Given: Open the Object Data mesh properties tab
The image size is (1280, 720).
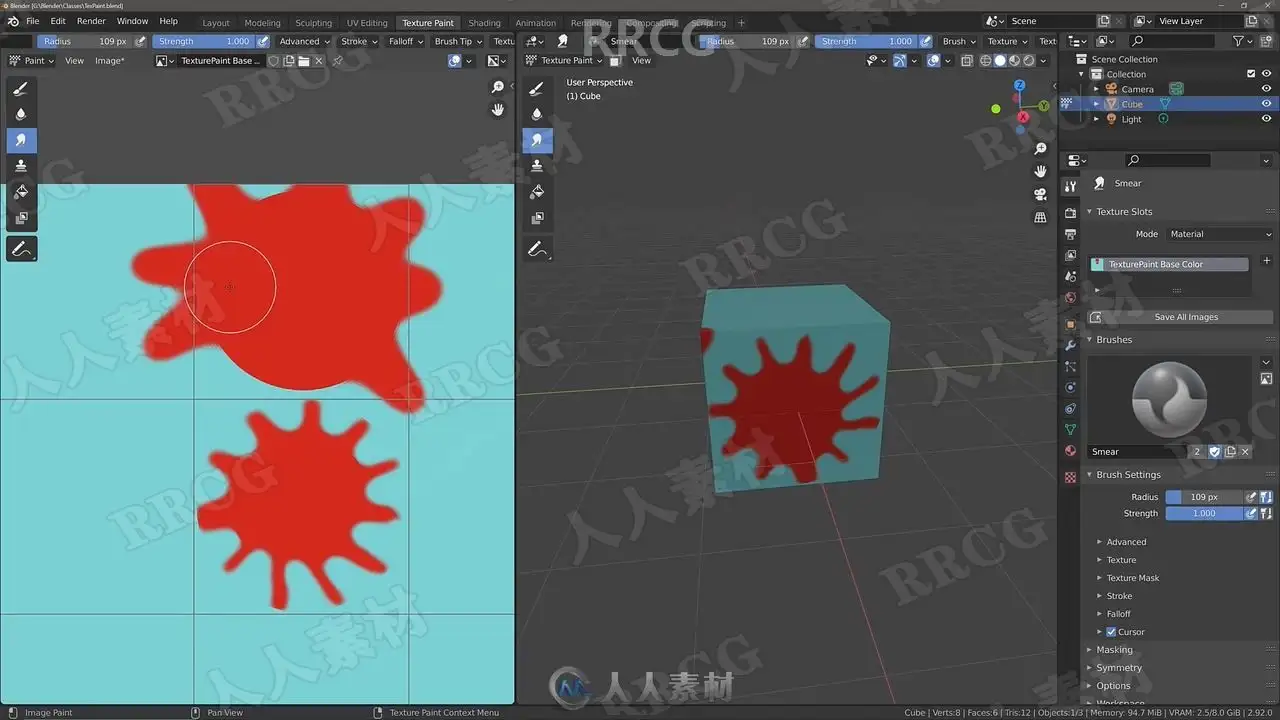Looking at the screenshot, I should click(1071, 430).
